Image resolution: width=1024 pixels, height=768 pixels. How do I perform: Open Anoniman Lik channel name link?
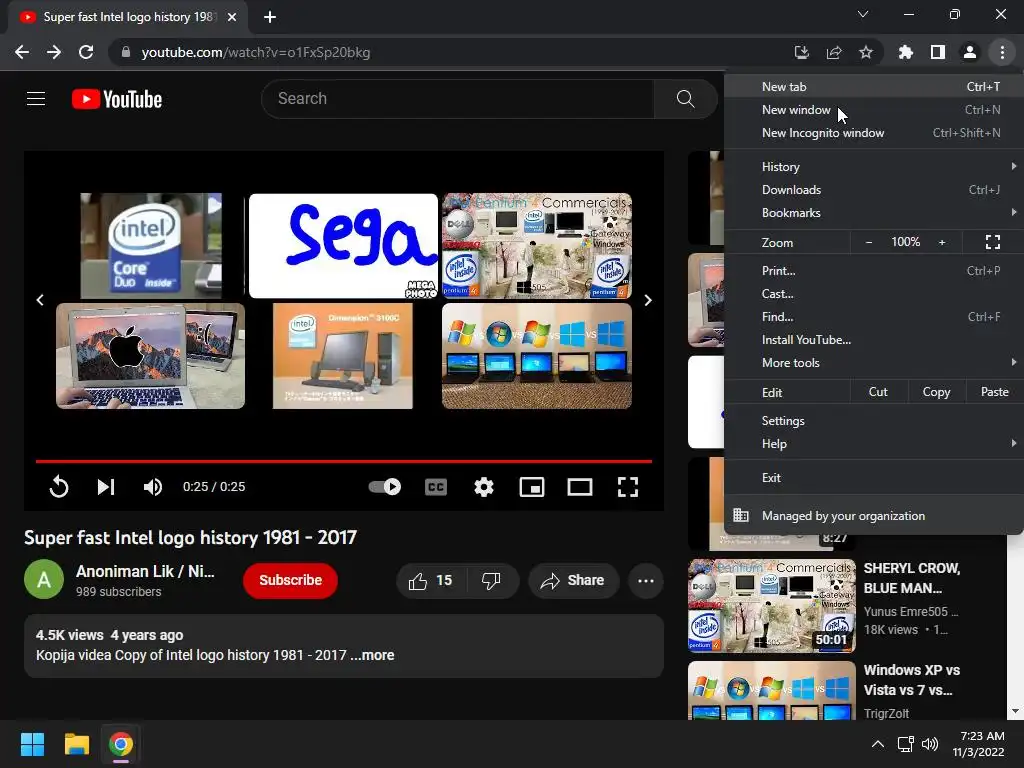pos(146,571)
